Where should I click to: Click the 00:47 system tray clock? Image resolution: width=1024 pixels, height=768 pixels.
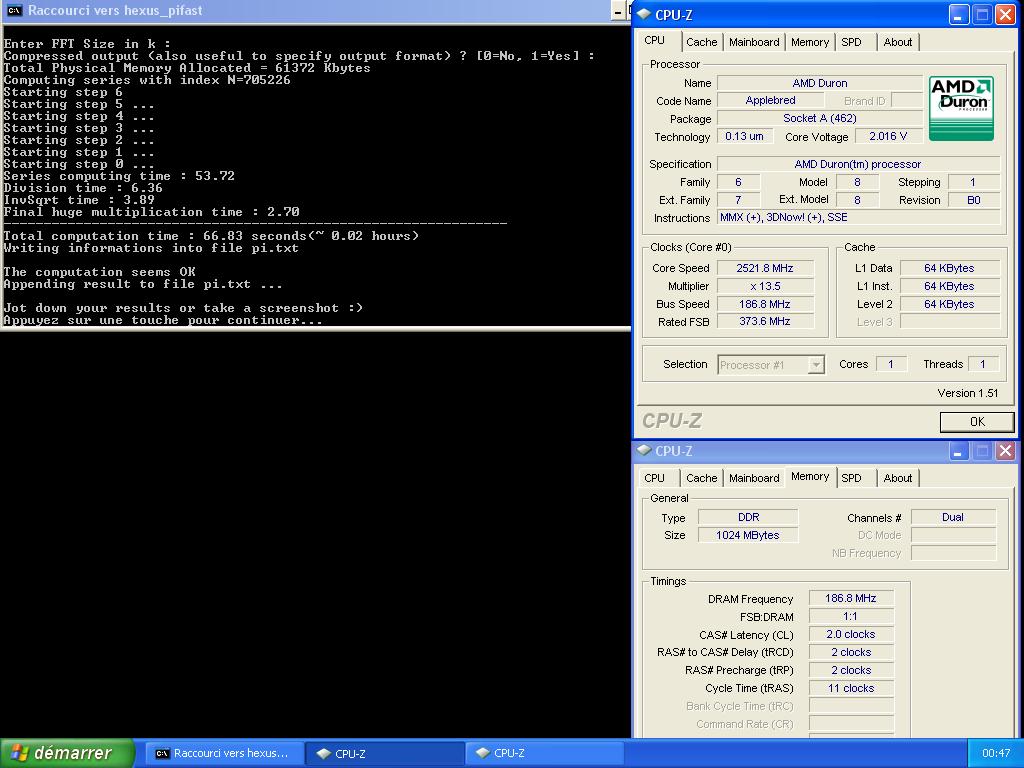pyautogui.click(x=996, y=753)
